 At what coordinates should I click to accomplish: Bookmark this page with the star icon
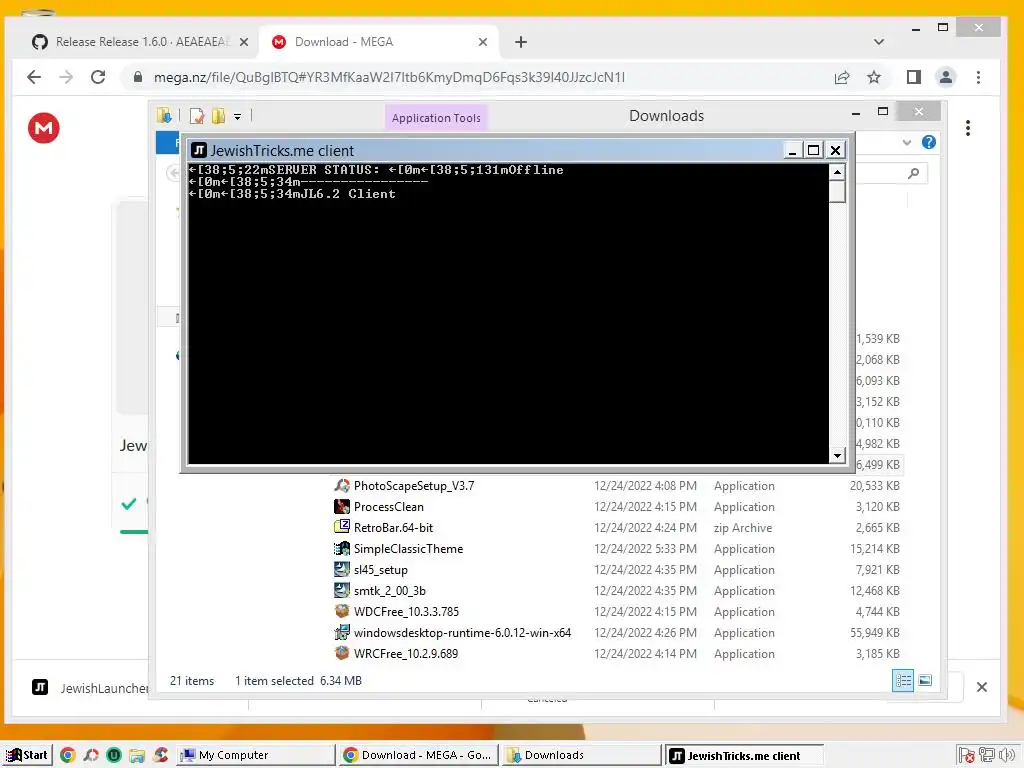874,77
